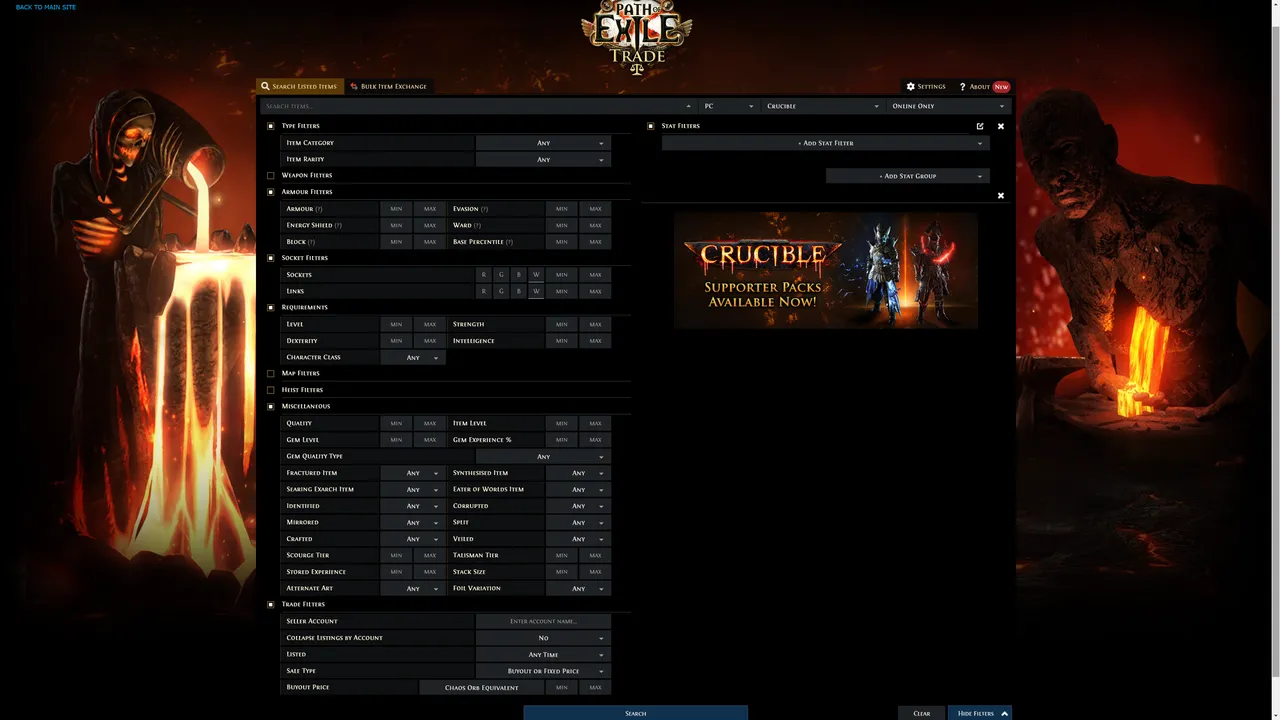Viewport: 1280px width, 720px height.
Task: Click the Sockets white W box
Action: [536, 275]
